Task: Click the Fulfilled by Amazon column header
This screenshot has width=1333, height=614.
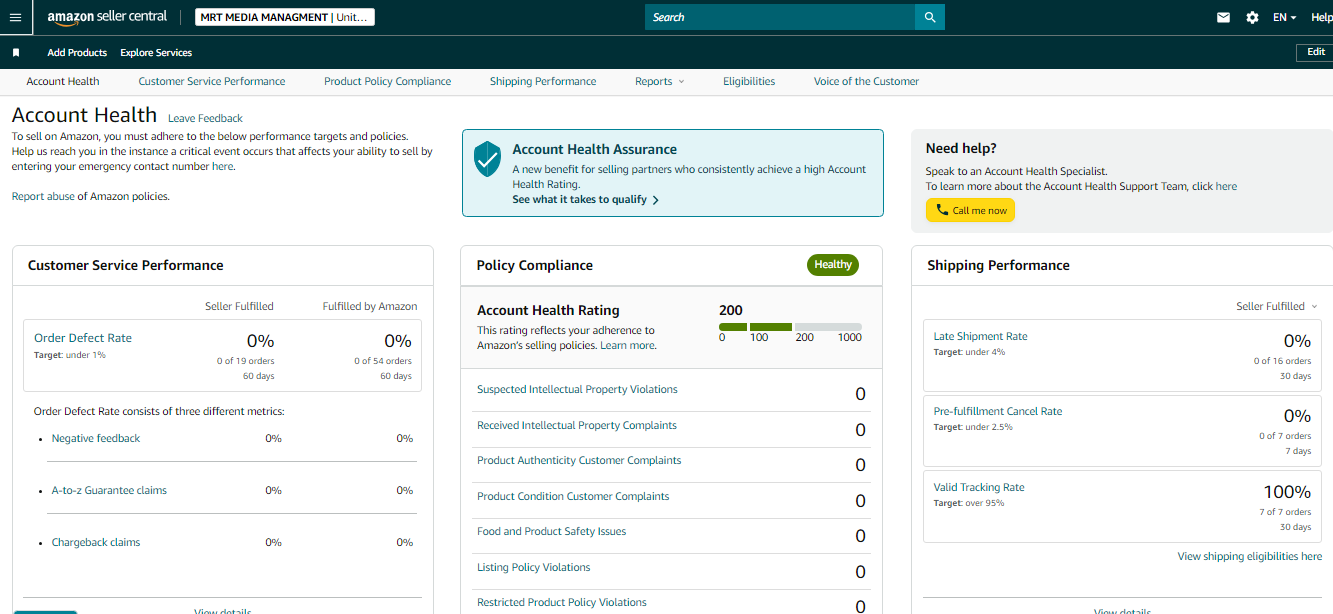Action: (x=370, y=306)
